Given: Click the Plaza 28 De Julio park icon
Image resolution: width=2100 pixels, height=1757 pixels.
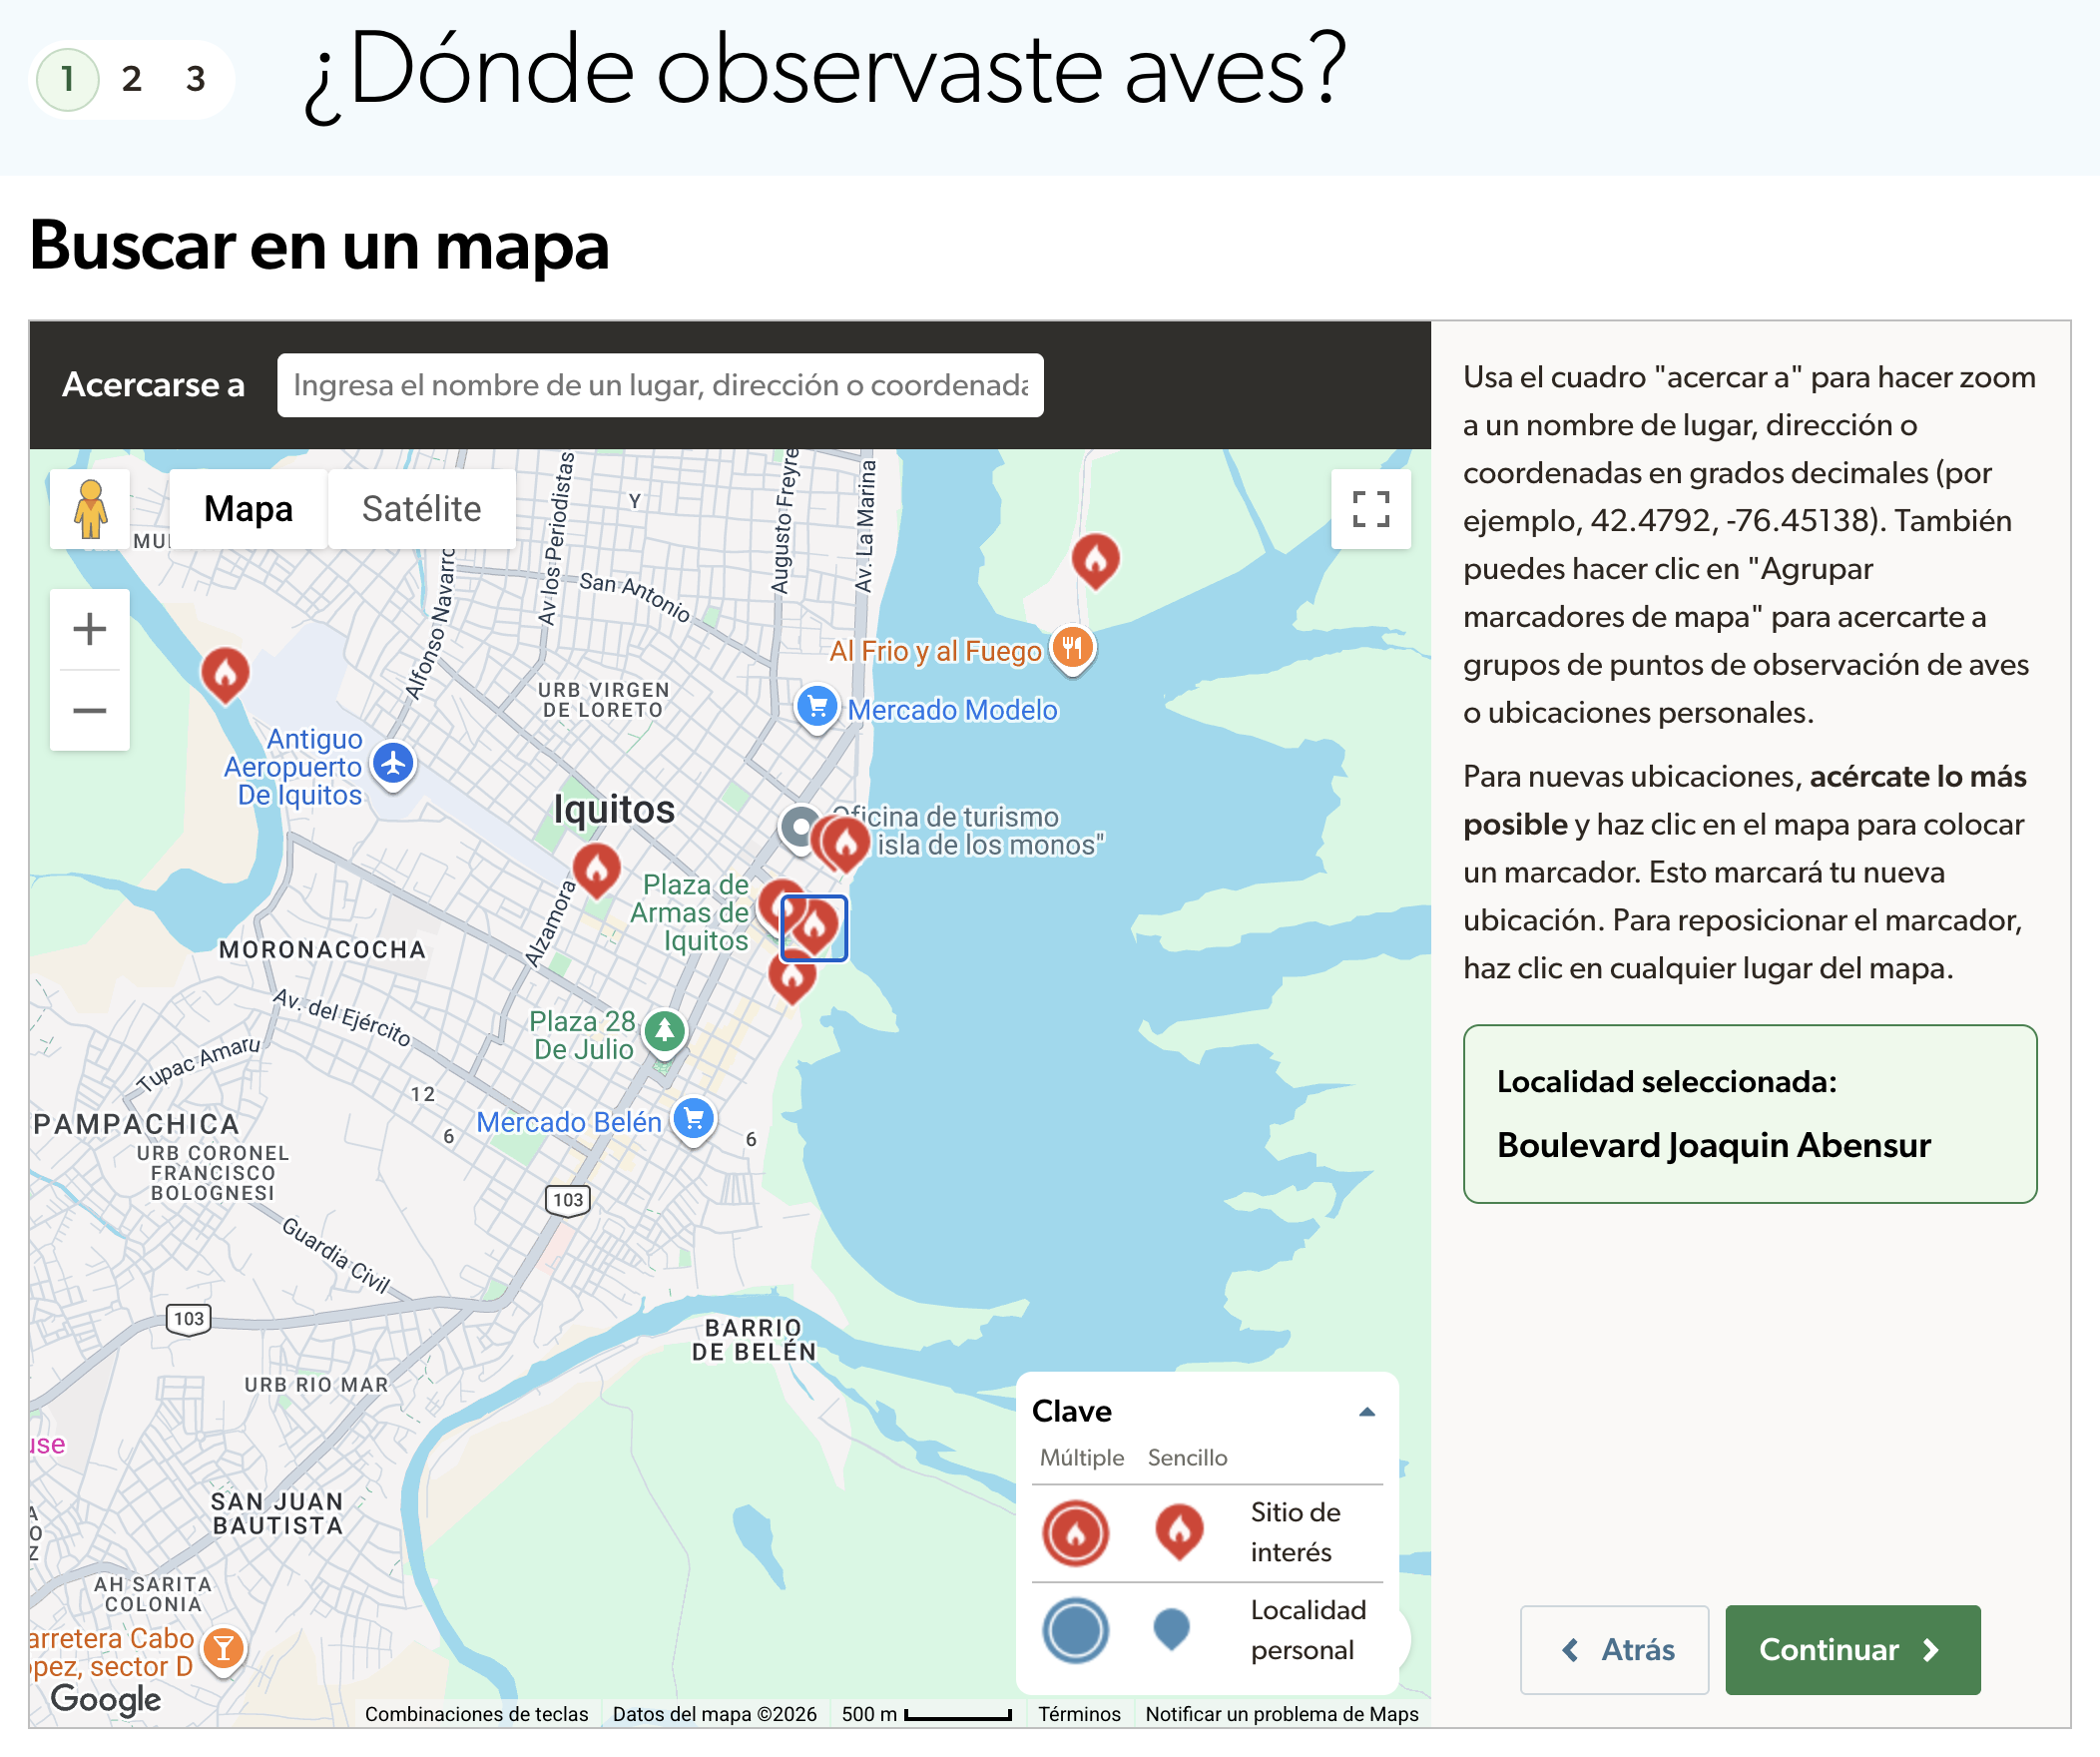Looking at the screenshot, I should [664, 1032].
